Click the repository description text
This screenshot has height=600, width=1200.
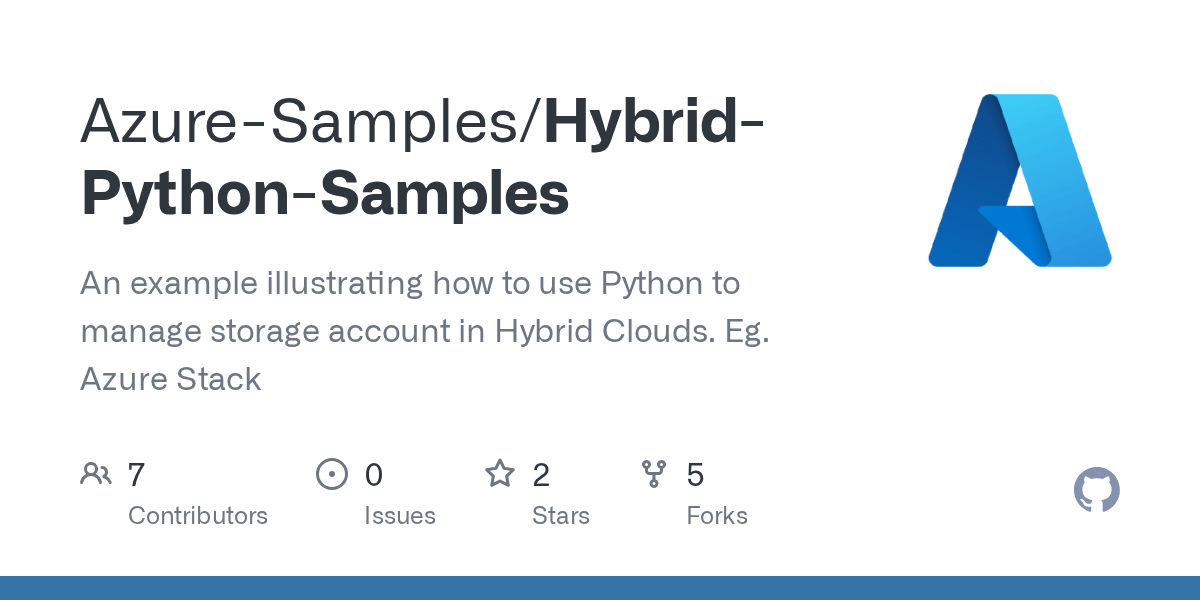(x=425, y=331)
